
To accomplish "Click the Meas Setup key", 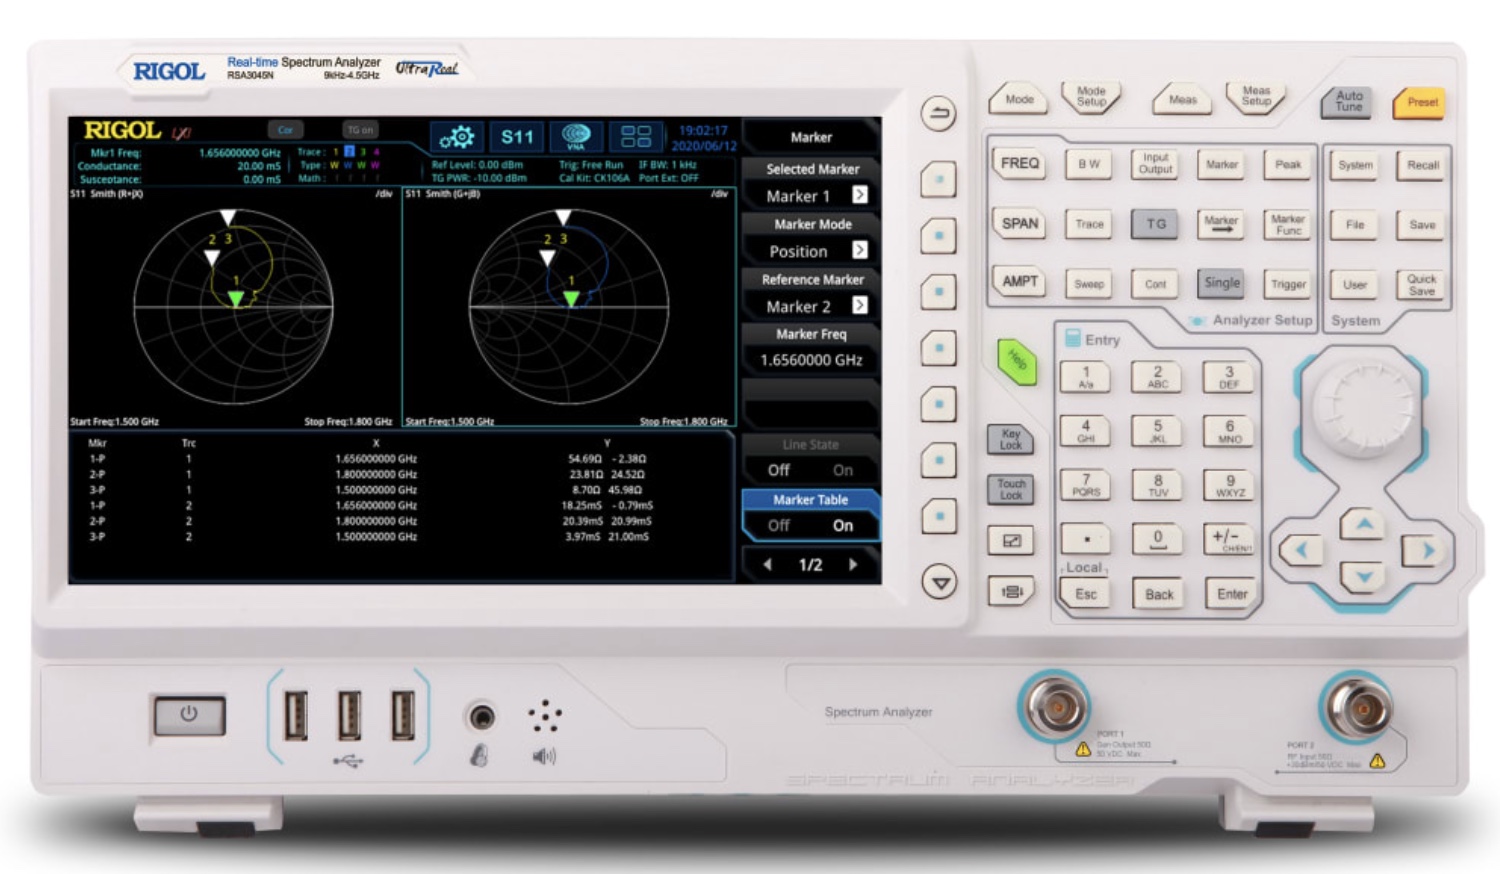I will click(1256, 97).
